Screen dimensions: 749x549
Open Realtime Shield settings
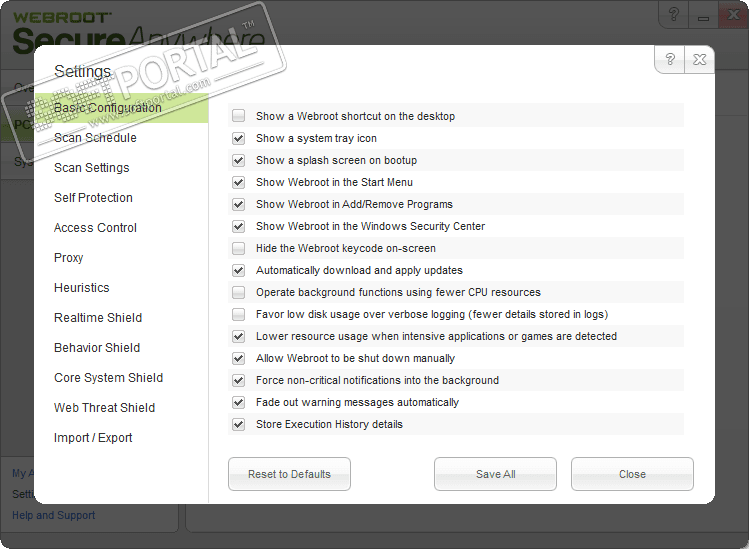(98, 318)
